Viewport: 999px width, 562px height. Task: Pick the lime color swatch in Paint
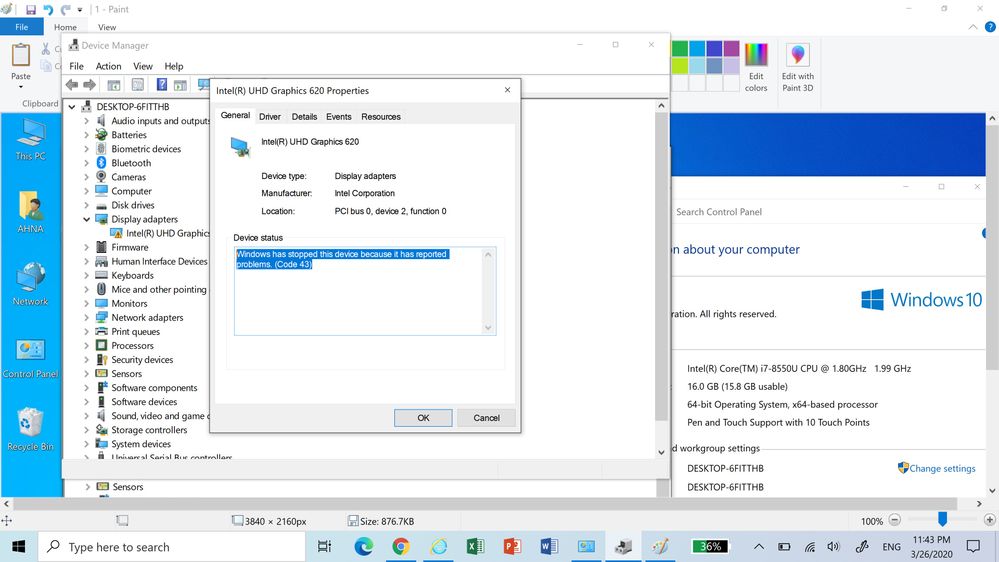coord(680,65)
